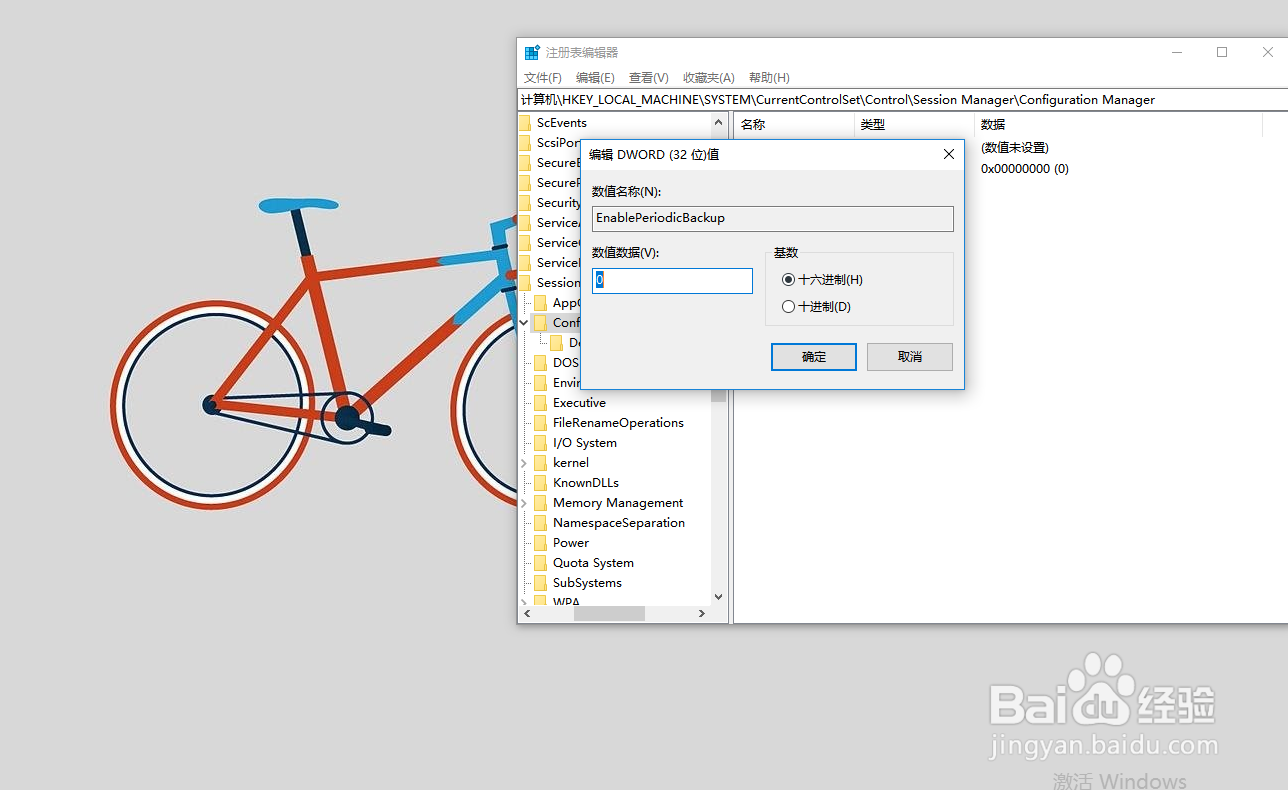Image resolution: width=1288 pixels, height=790 pixels.
Task: Click the Executive folder icon
Action: (541, 403)
